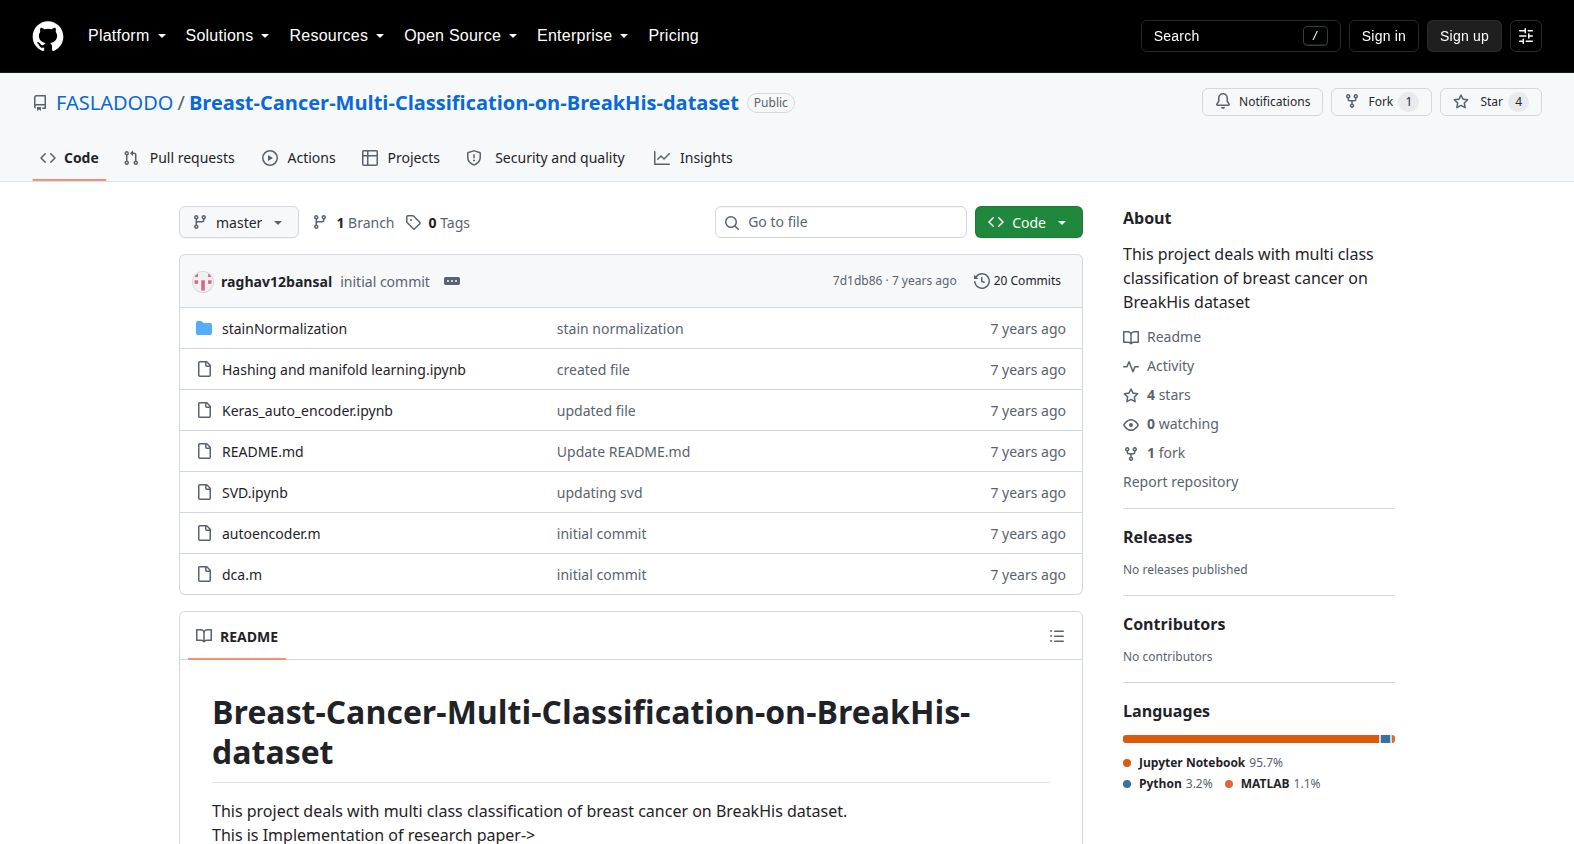This screenshot has height=844, width=1574.
Task: Open the Releases heading link
Action: 1157,537
